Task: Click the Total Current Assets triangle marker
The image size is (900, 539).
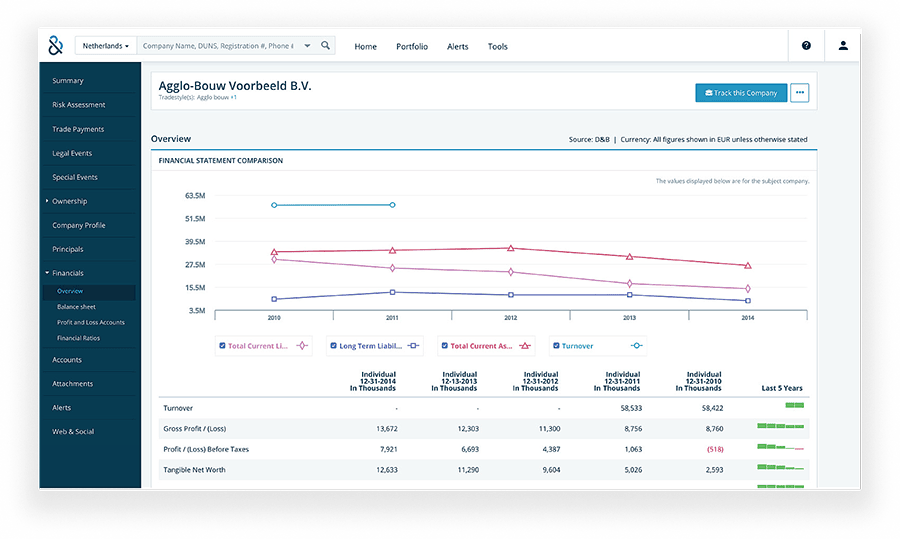Action: (x=525, y=346)
